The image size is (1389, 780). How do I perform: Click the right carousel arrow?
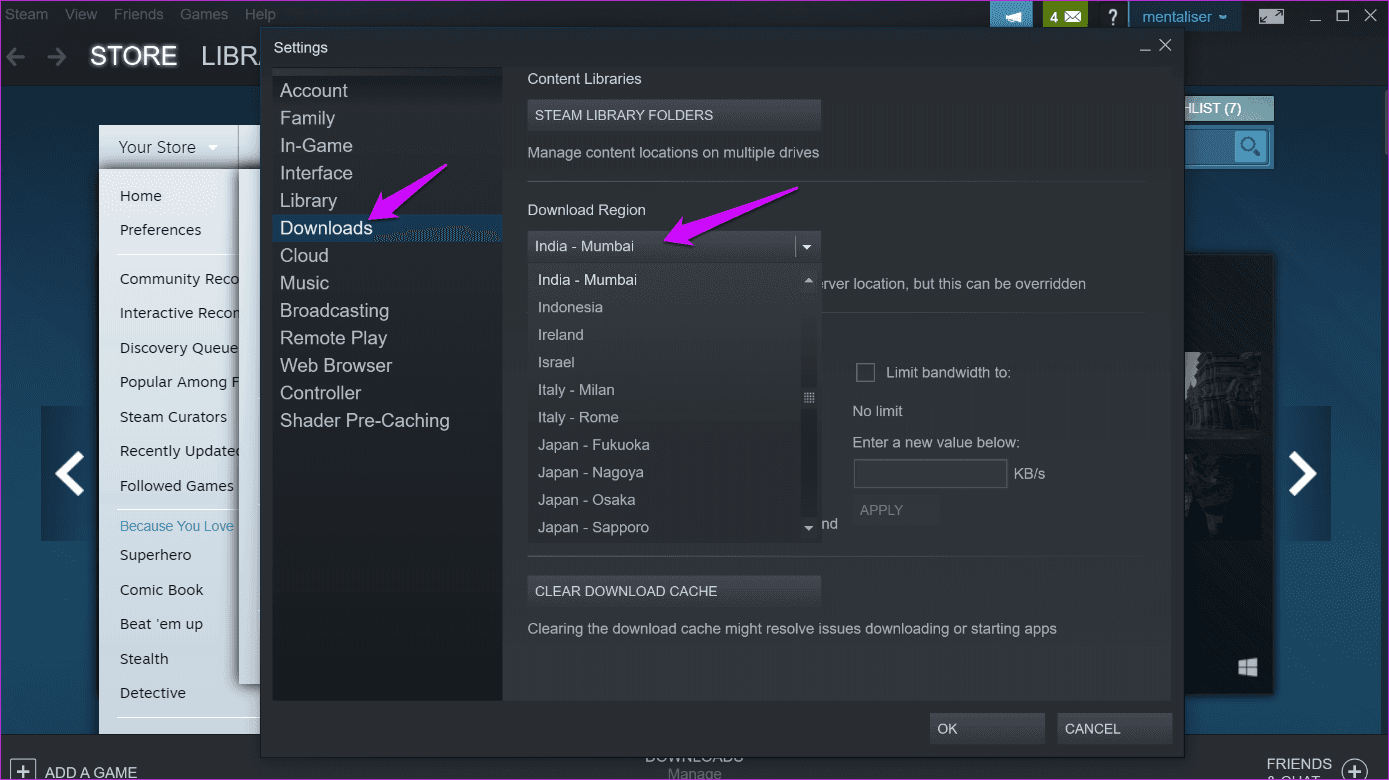pos(1303,472)
